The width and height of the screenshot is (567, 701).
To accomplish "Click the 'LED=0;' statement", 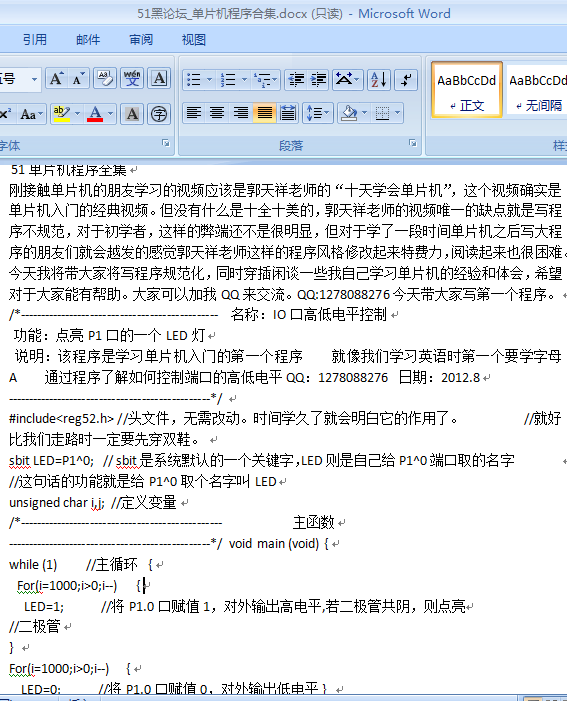I will pyautogui.click(x=41, y=688).
